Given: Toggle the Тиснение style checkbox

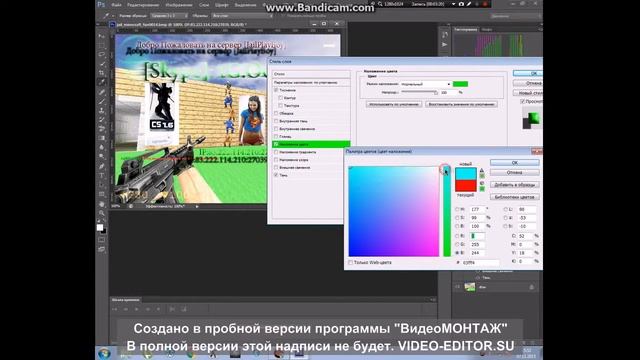Looking at the screenshot, I should click(276, 90).
